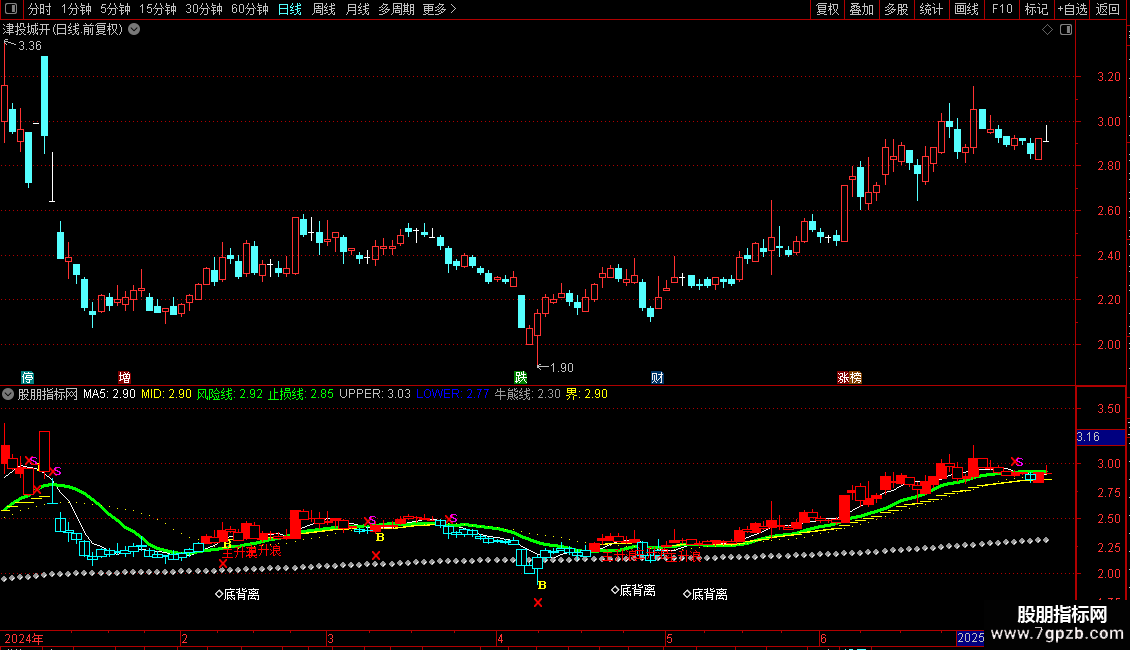Click the 2024年 timeline label
This screenshot has height=650, width=1130.
pos(24,638)
